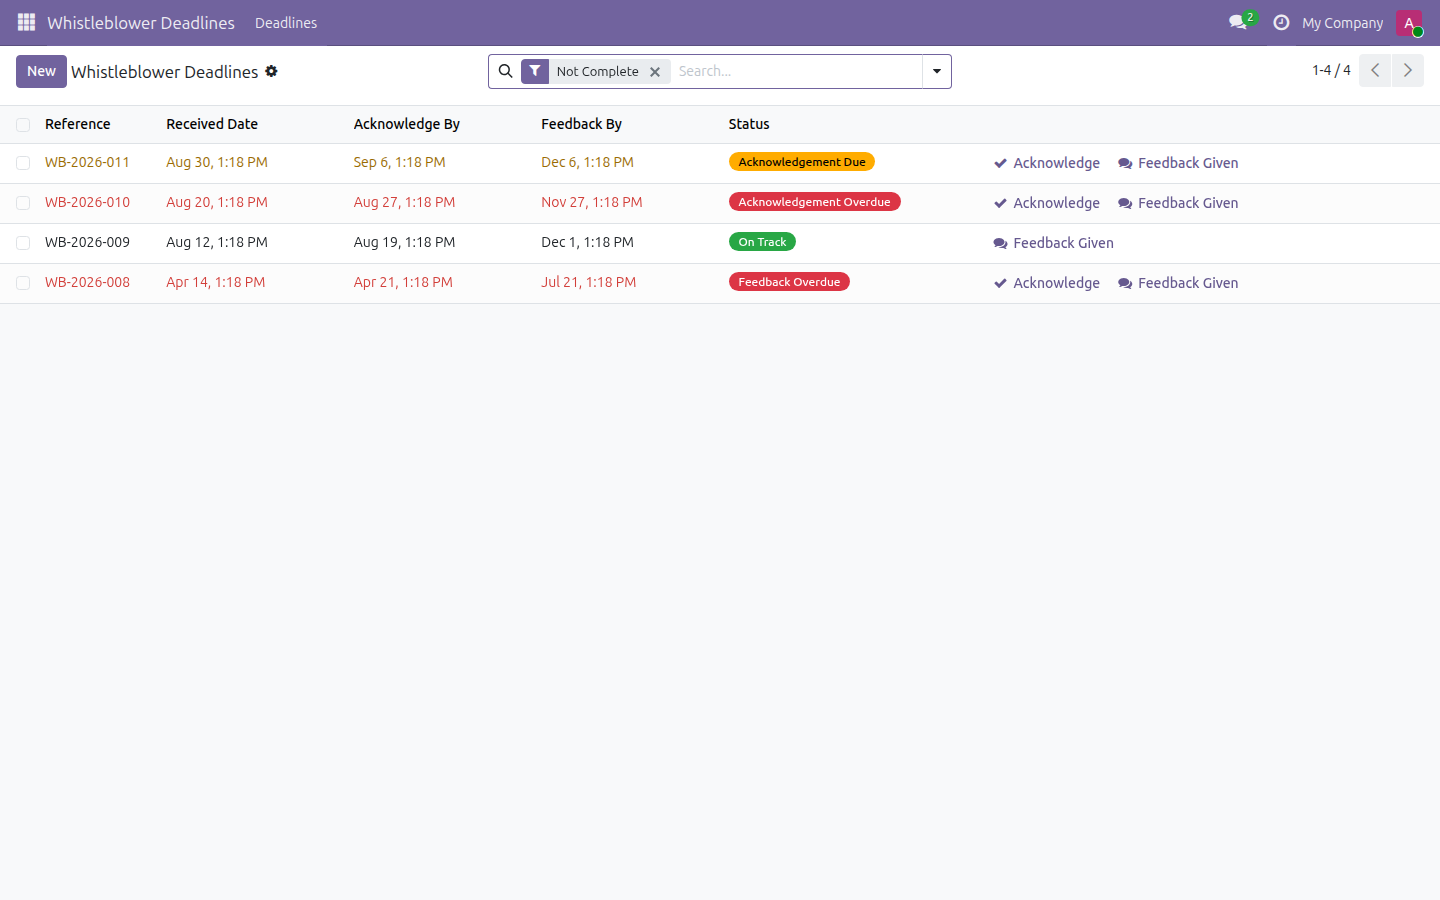Open record WB-2026-011
Screen dimensions: 1440x900
pyautogui.click(x=87, y=162)
